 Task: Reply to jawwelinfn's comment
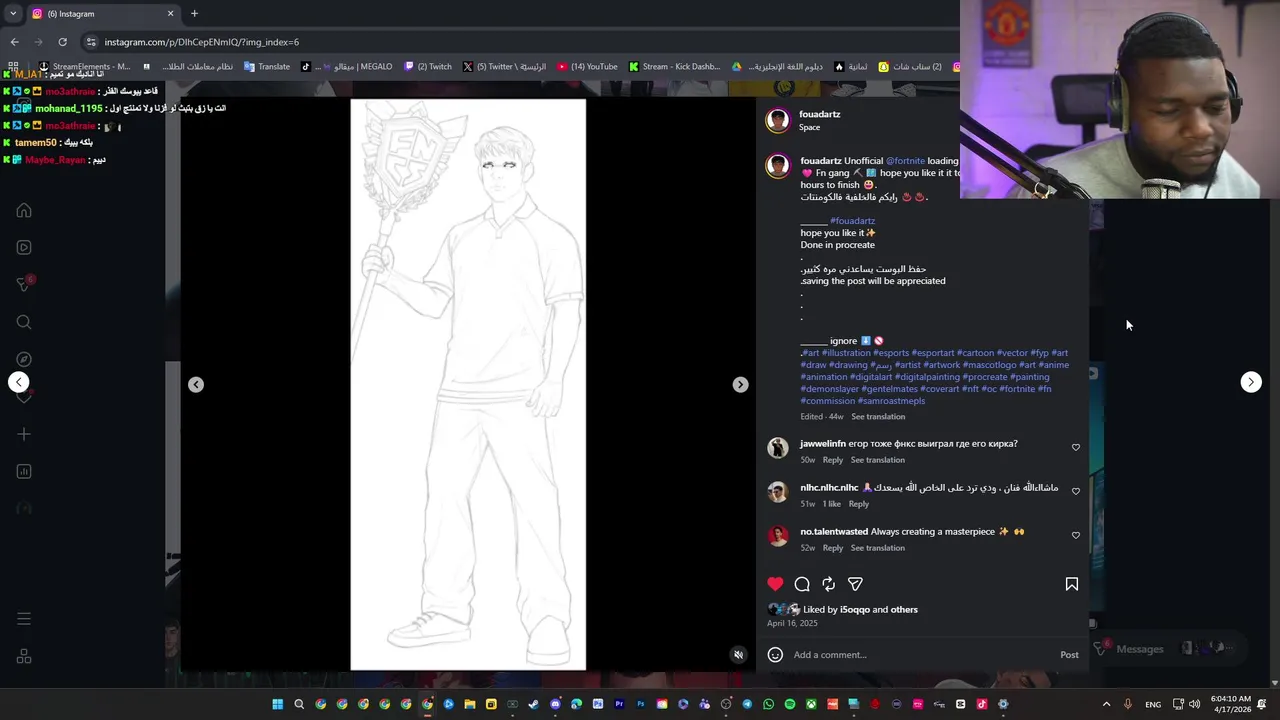[833, 460]
